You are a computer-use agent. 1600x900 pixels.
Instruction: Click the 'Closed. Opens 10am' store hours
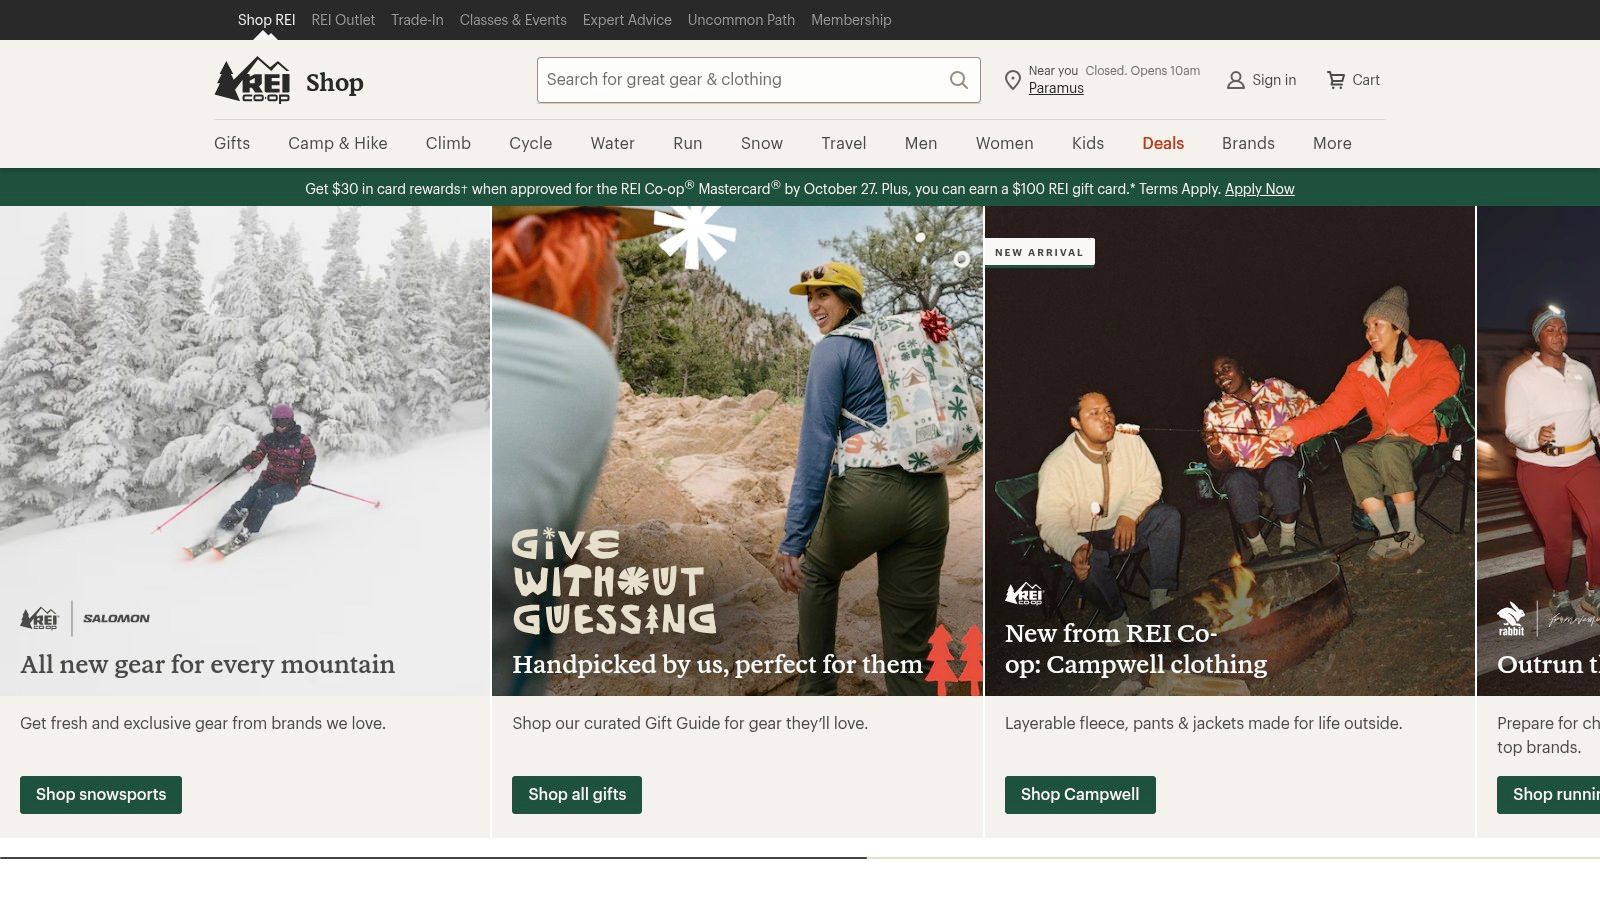click(1143, 71)
